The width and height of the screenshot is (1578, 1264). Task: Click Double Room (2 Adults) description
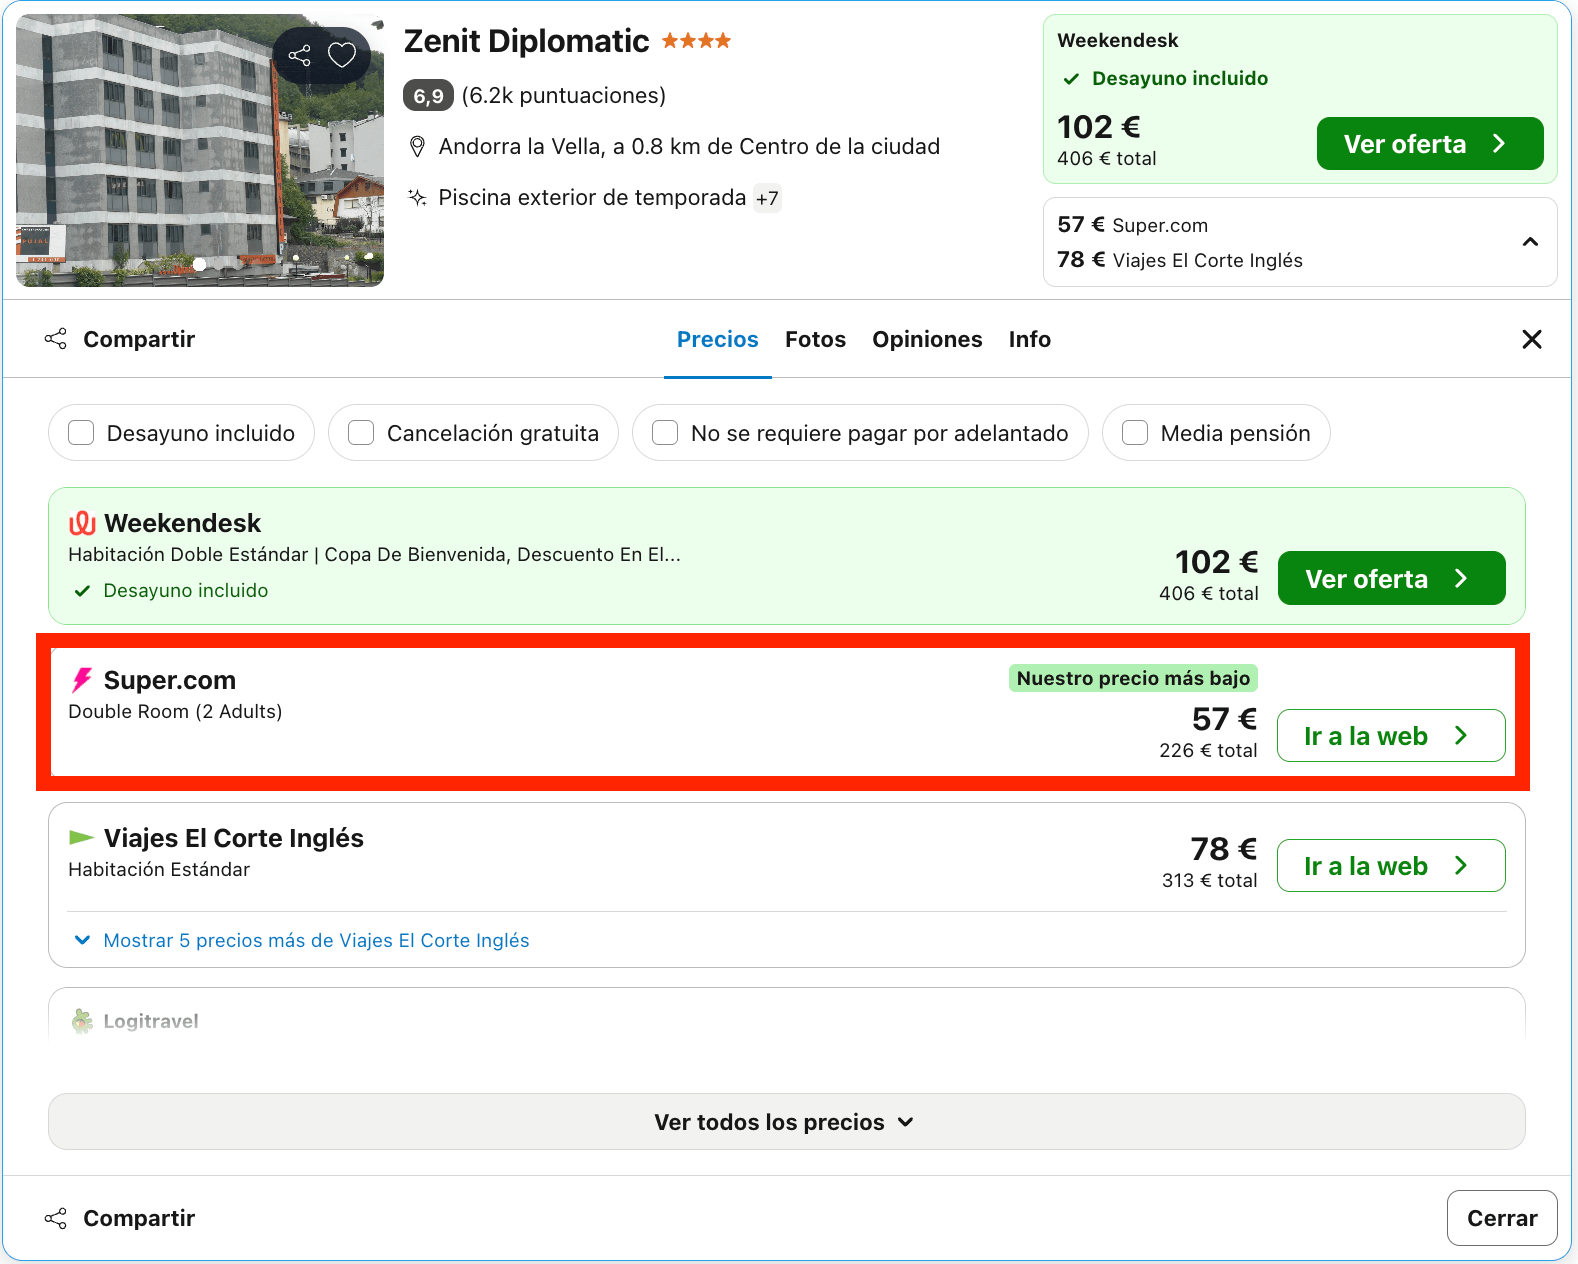click(x=175, y=712)
